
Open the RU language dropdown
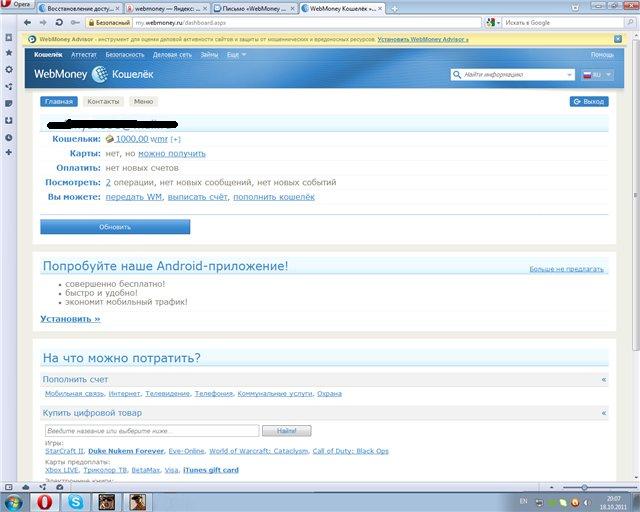click(x=597, y=75)
